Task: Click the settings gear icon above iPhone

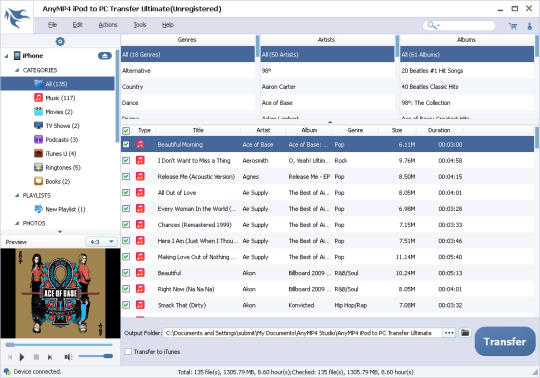Action: 60,41
